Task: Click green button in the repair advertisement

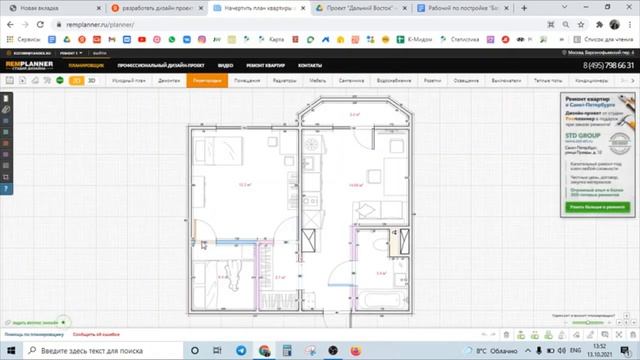Action: click(598, 207)
